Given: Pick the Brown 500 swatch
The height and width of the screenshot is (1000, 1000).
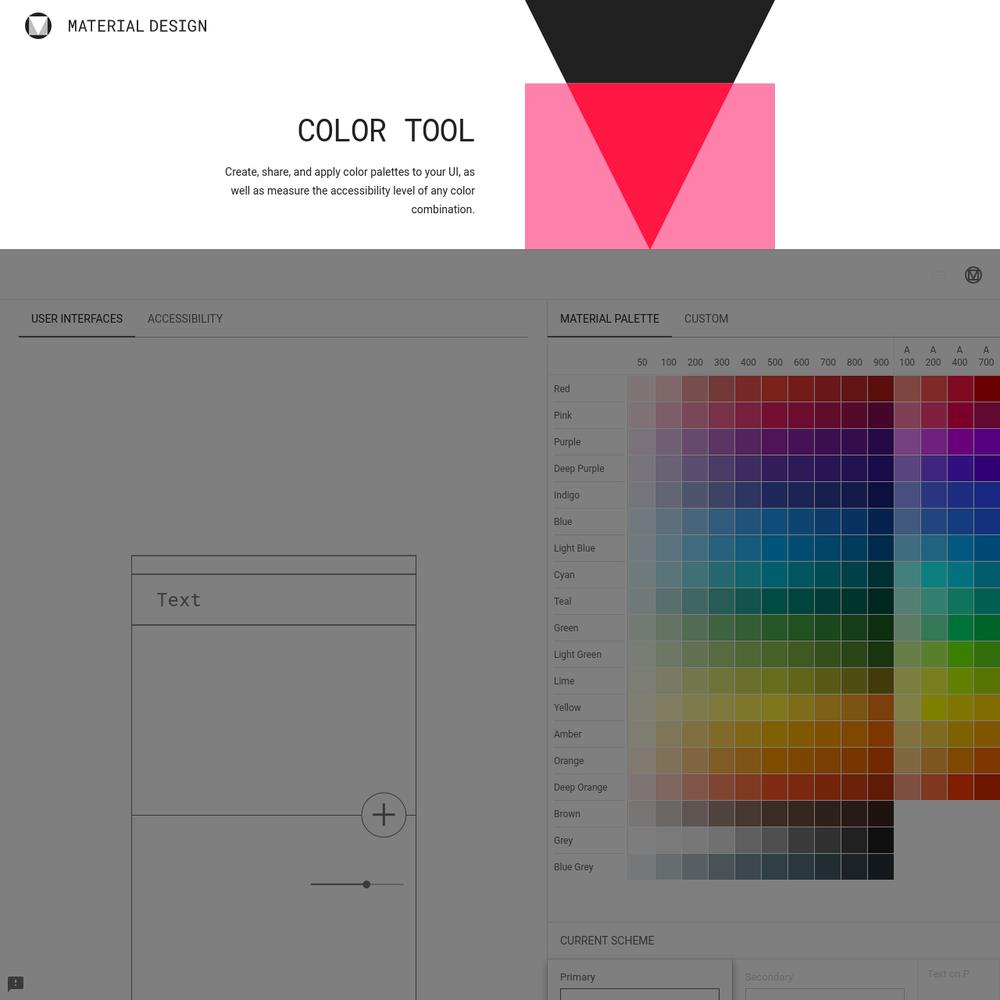Looking at the screenshot, I should pos(774,814).
